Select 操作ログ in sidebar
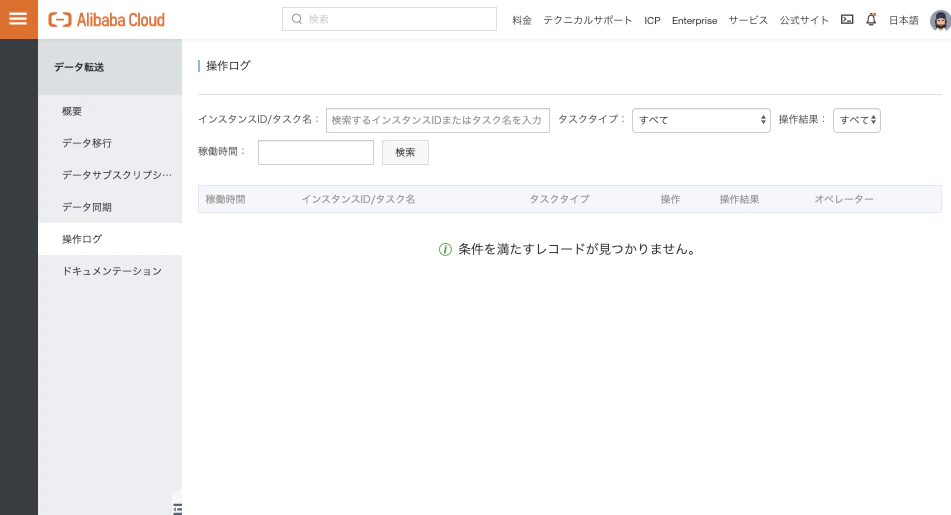This screenshot has width=951, height=515. click(110, 239)
